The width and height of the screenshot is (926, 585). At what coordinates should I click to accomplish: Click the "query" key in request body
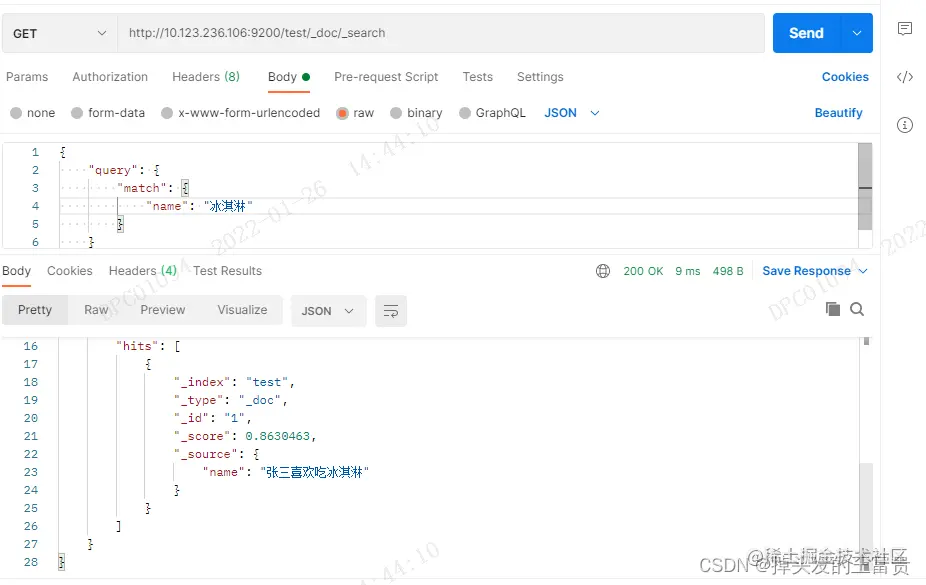[x=113, y=170]
